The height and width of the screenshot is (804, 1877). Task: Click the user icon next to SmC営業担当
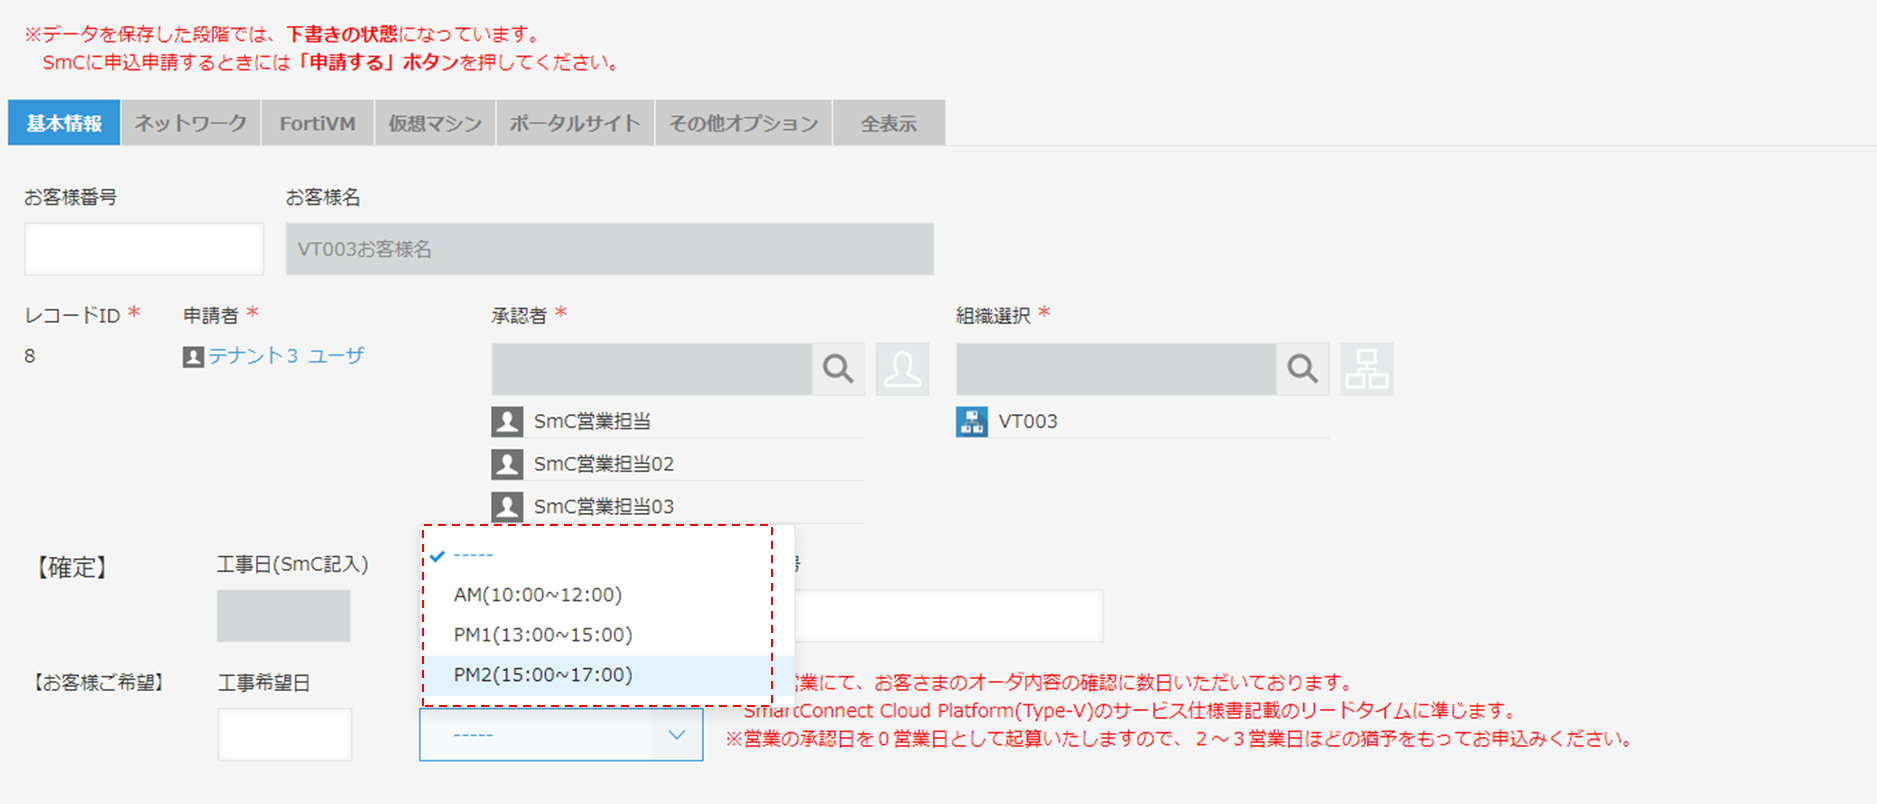(507, 421)
